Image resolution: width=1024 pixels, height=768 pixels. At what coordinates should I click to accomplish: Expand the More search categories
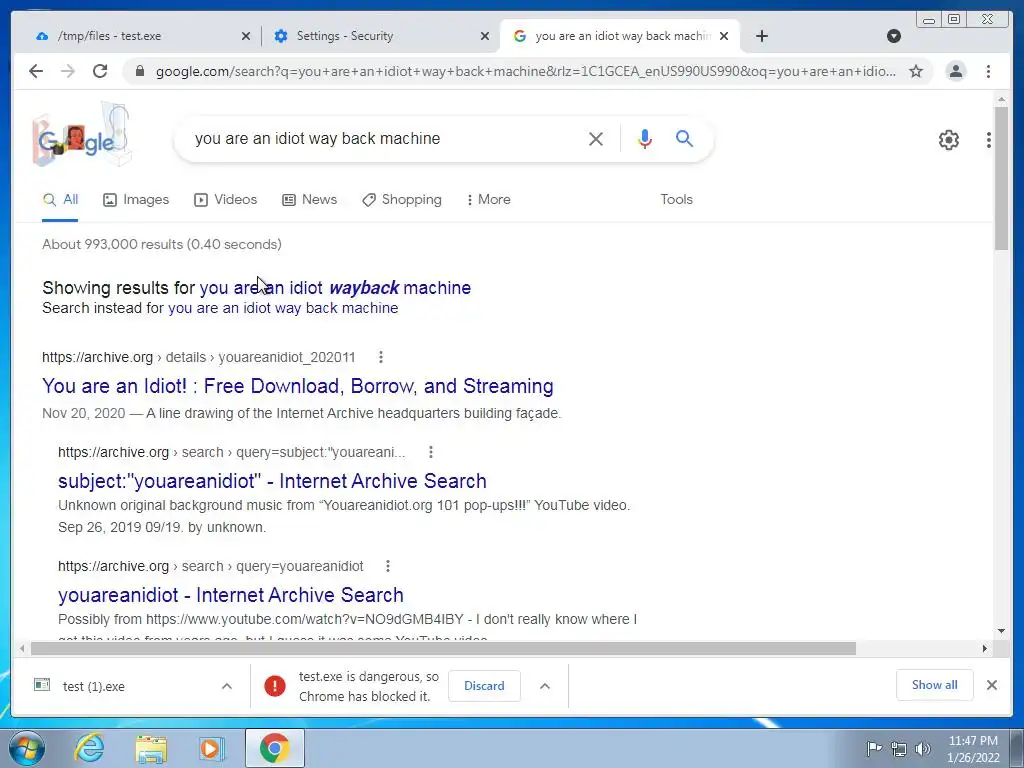tap(488, 200)
